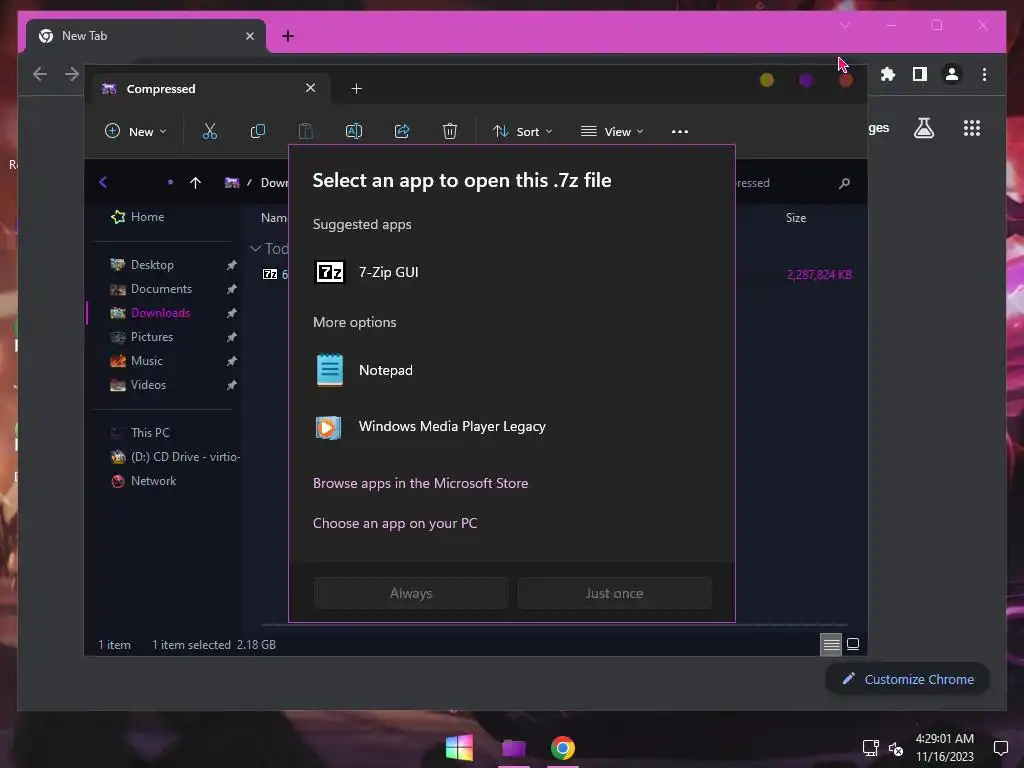Click Chrome's forward arrow button

[72, 74]
